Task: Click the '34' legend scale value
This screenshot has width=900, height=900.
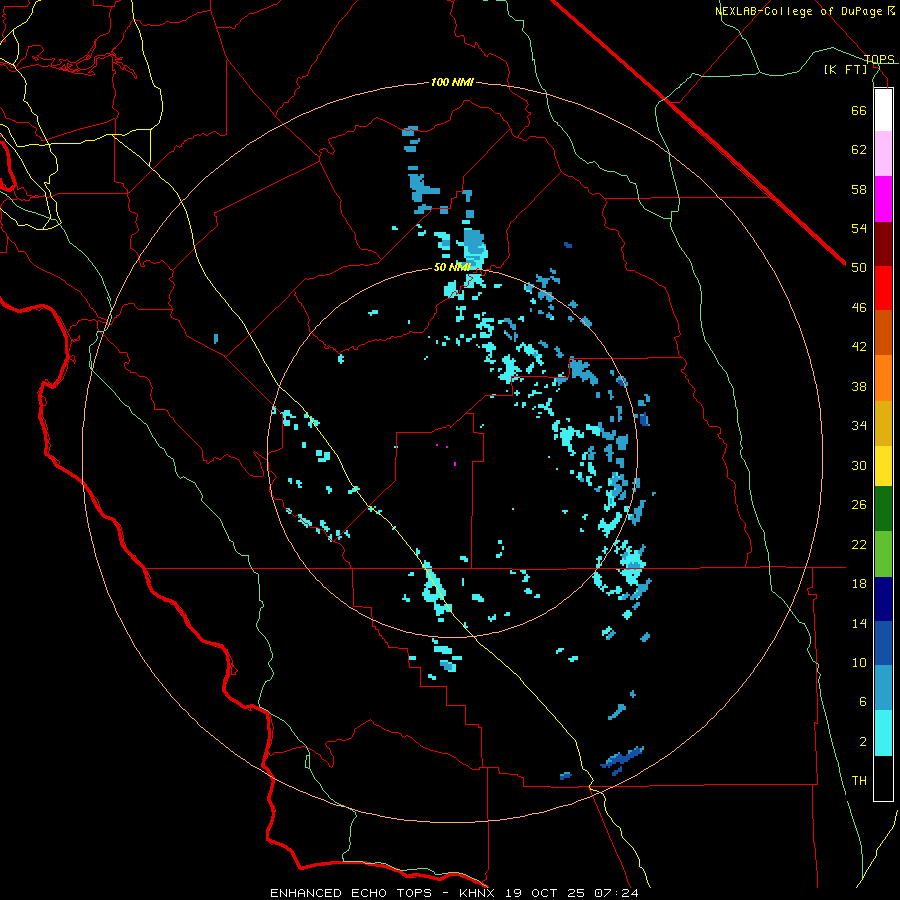Action: pos(859,426)
